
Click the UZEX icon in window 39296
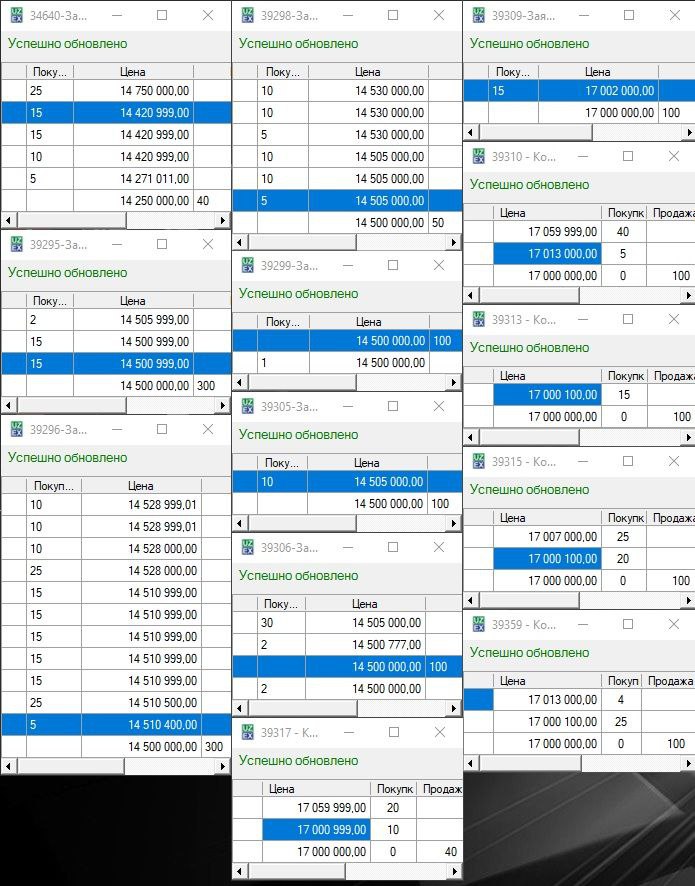click(x=16, y=429)
